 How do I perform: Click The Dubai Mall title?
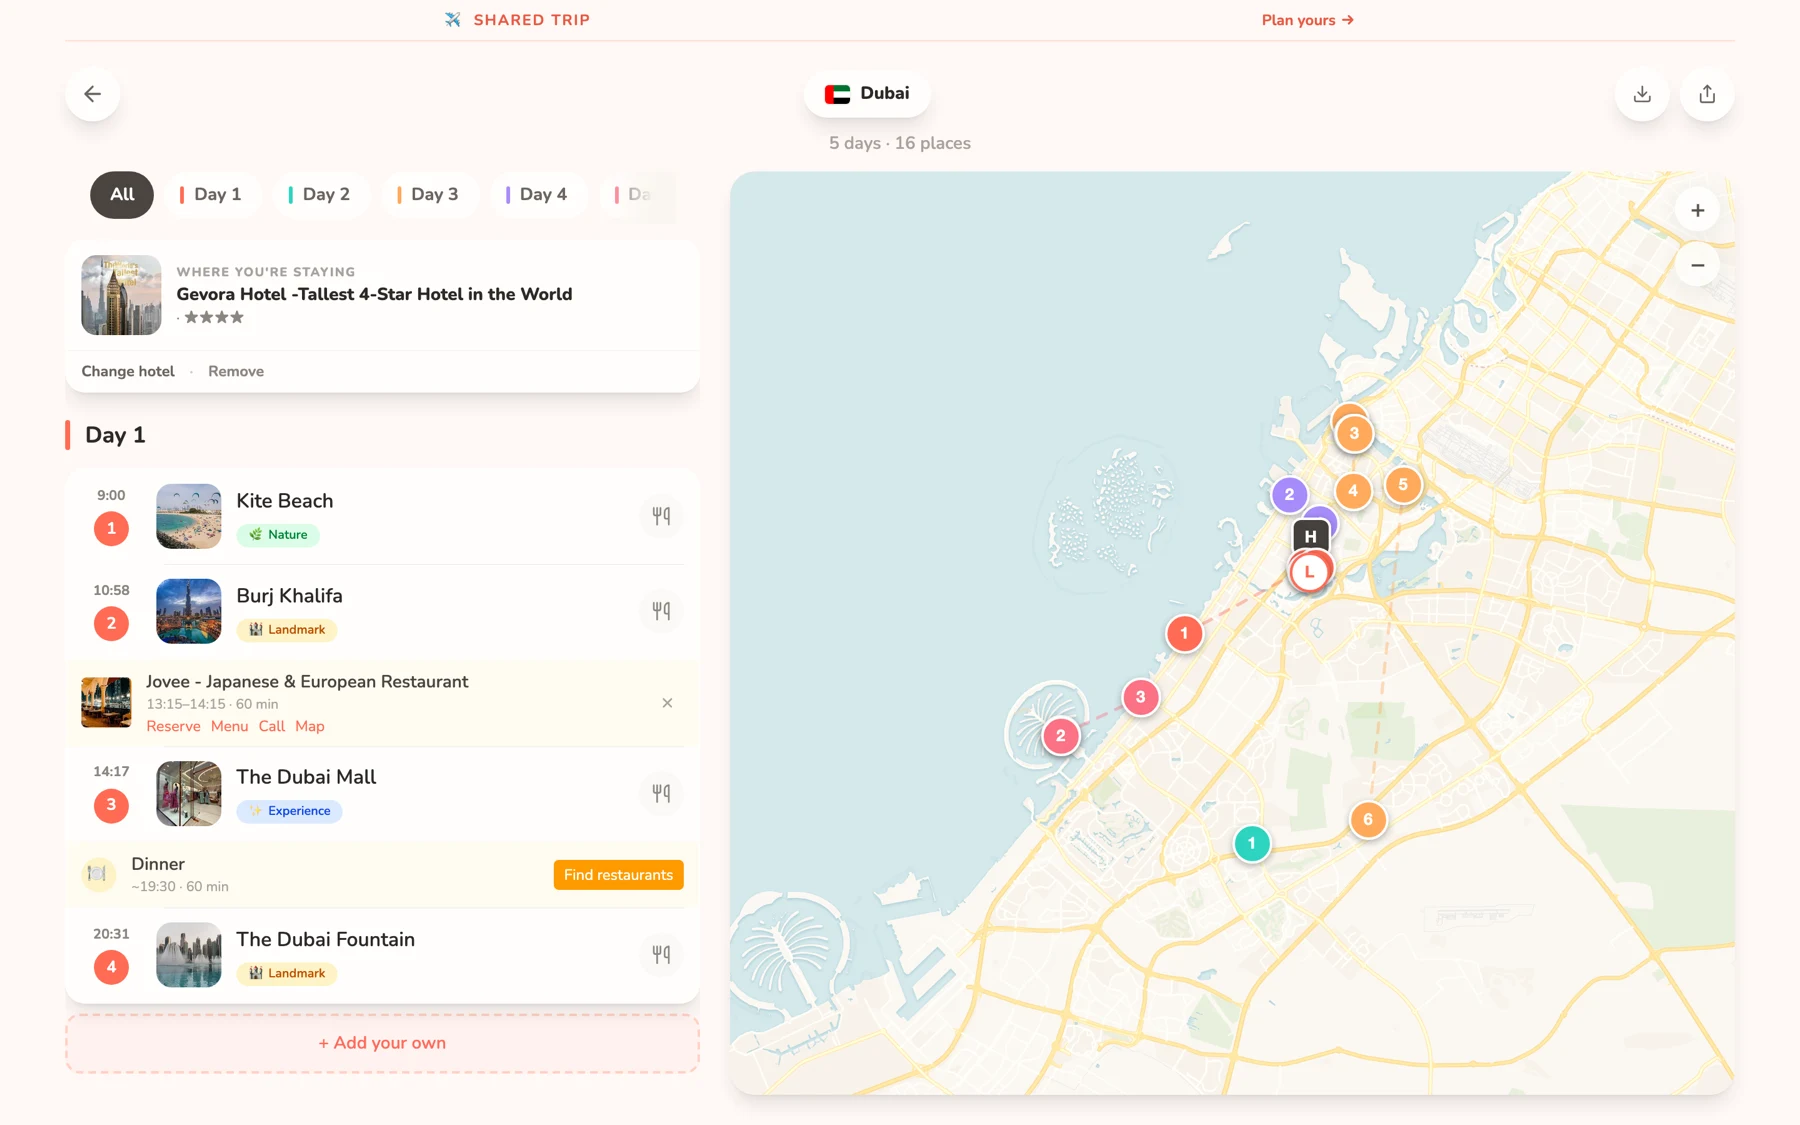pyautogui.click(x=306, y=777)
